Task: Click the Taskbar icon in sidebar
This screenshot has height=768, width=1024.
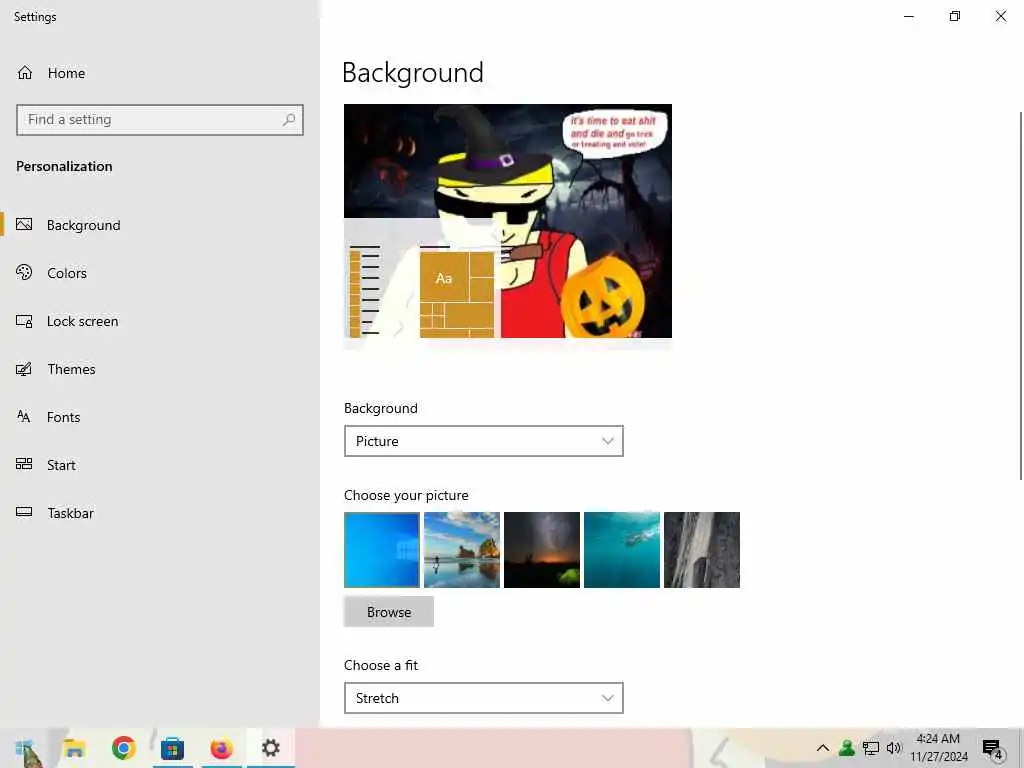Action: 24,512
